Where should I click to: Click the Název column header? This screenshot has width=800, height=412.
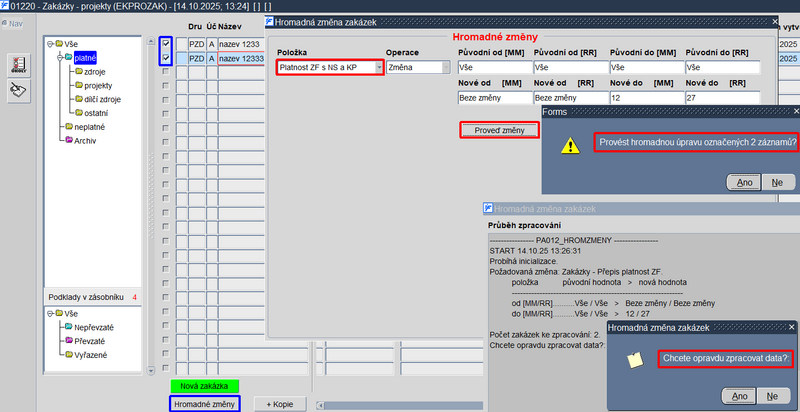click(x=230, y=27)
